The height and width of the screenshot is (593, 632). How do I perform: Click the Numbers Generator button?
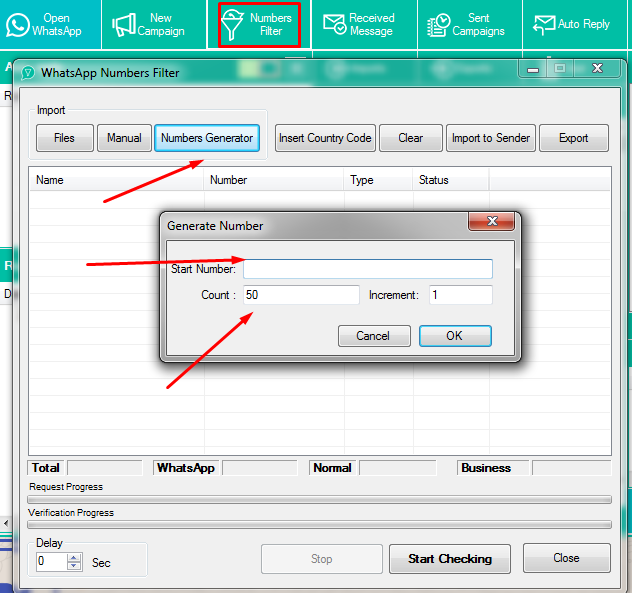pyautogui.click(x=207, y=138)
